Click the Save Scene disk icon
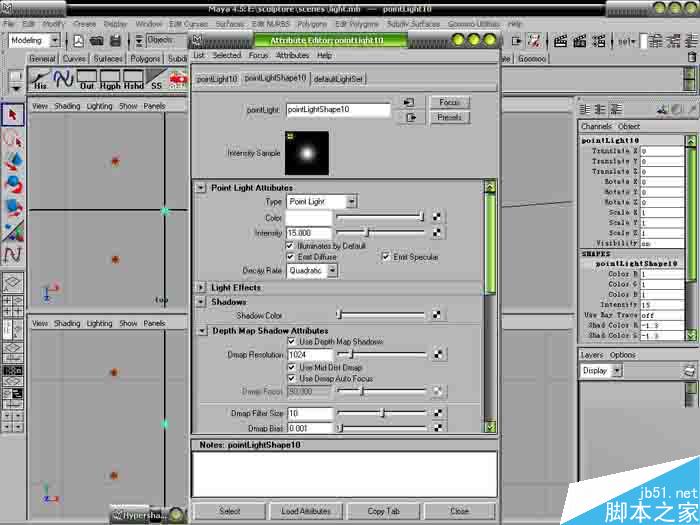 pos(116,41)
